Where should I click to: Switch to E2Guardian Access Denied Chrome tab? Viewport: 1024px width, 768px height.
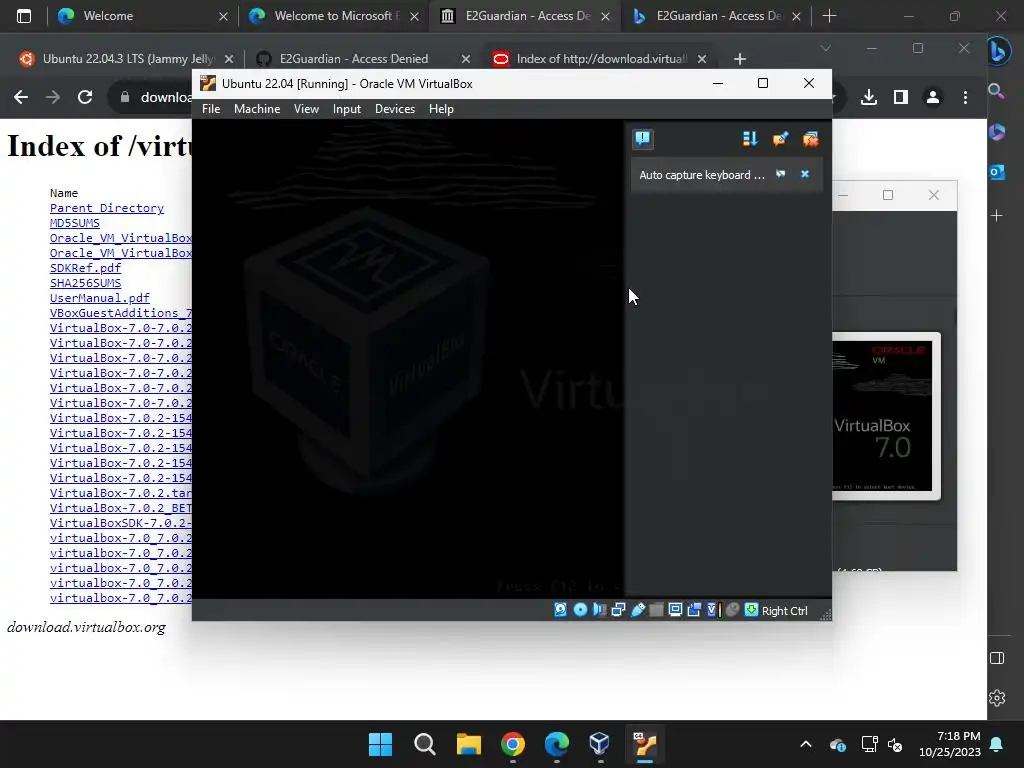[353, 59]
